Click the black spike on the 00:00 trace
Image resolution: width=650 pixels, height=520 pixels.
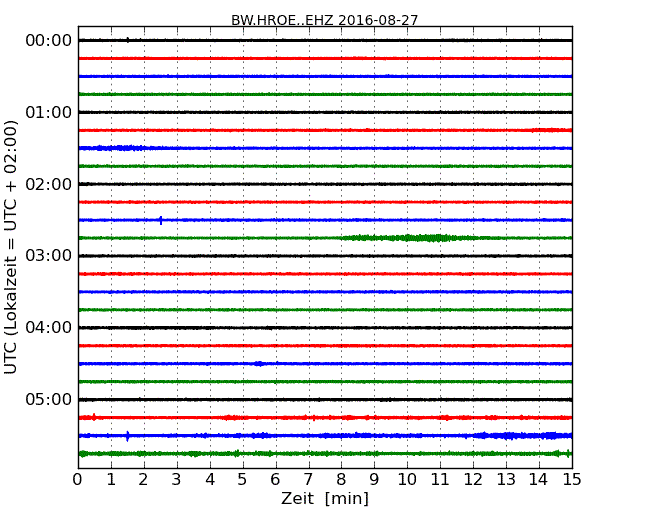(x=128, y=40)
